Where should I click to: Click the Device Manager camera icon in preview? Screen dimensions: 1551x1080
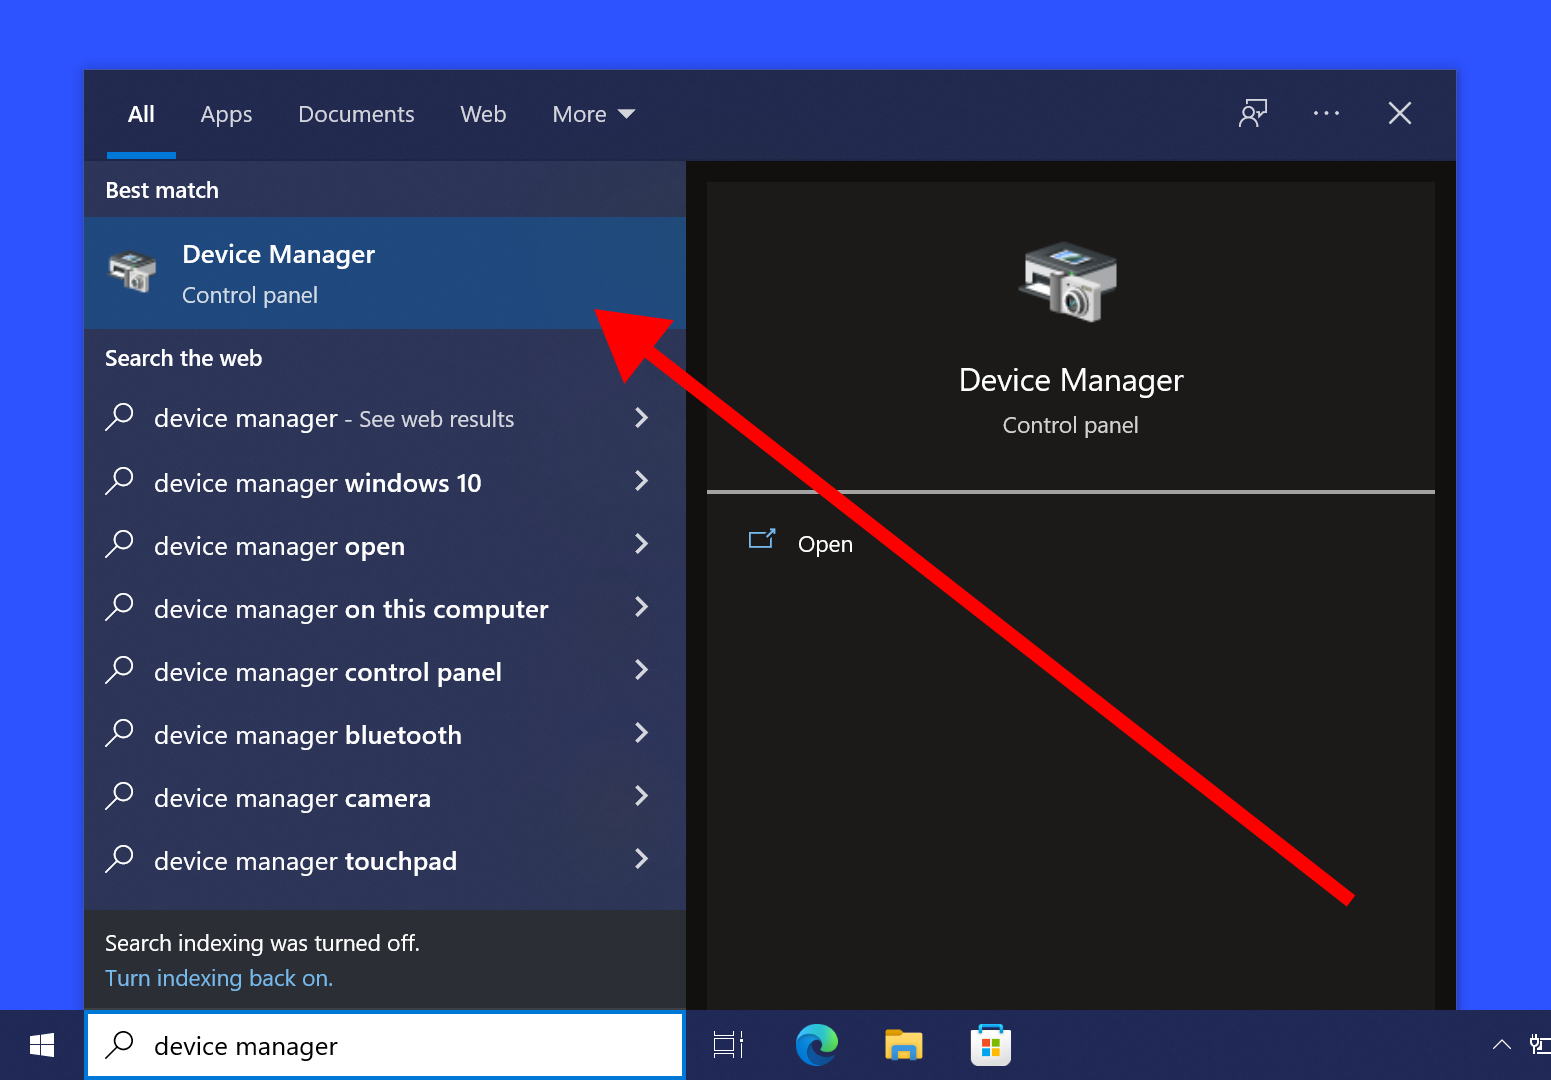coord(1069,283)
